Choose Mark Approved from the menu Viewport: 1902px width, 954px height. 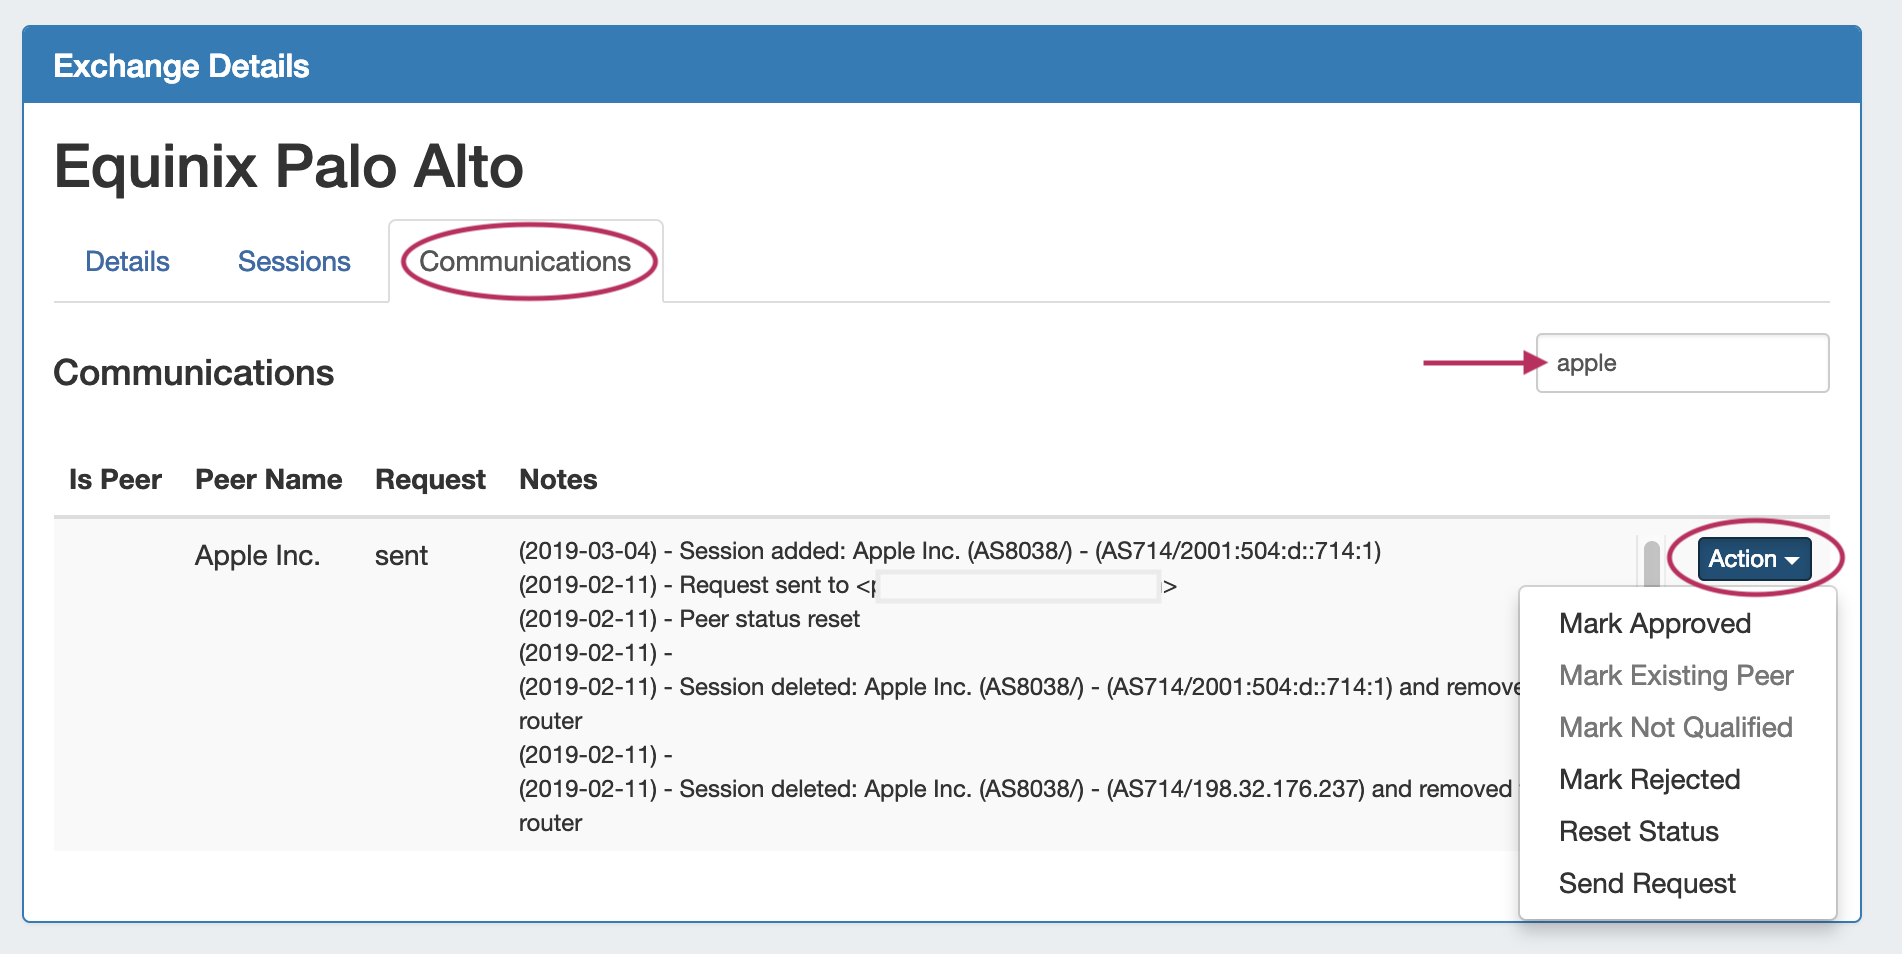1654,624
